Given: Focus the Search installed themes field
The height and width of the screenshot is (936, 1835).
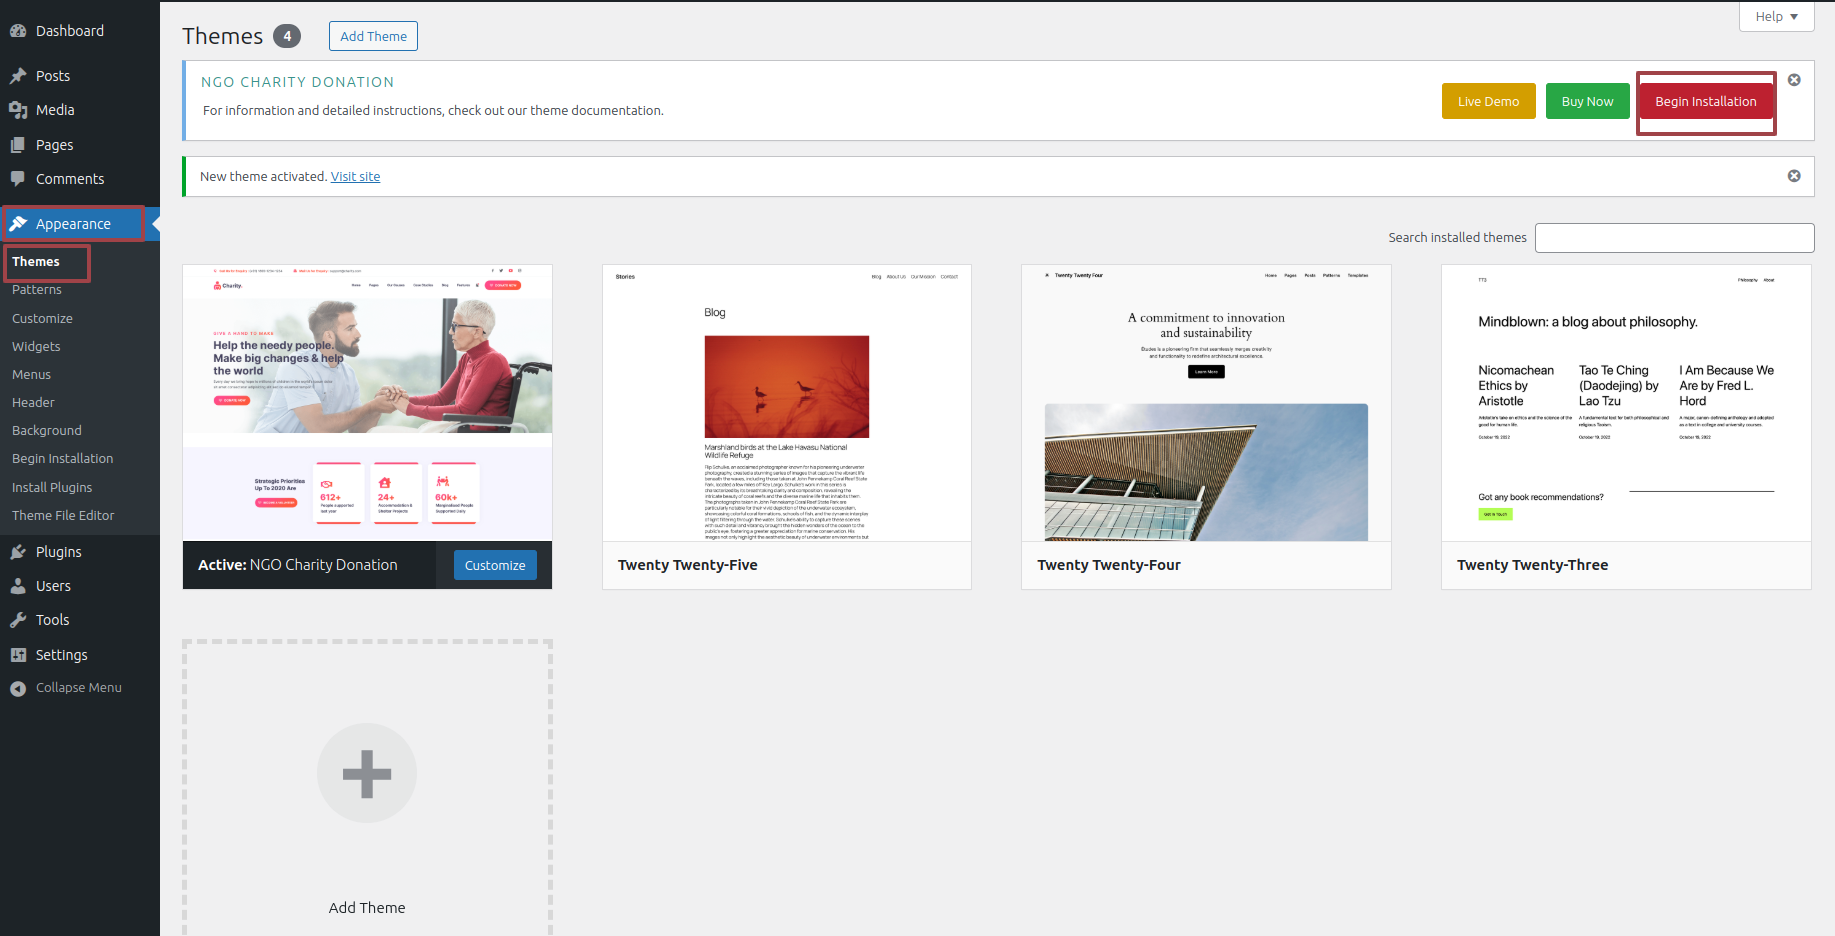Looking at the screenshot, I should [1674, 238].
